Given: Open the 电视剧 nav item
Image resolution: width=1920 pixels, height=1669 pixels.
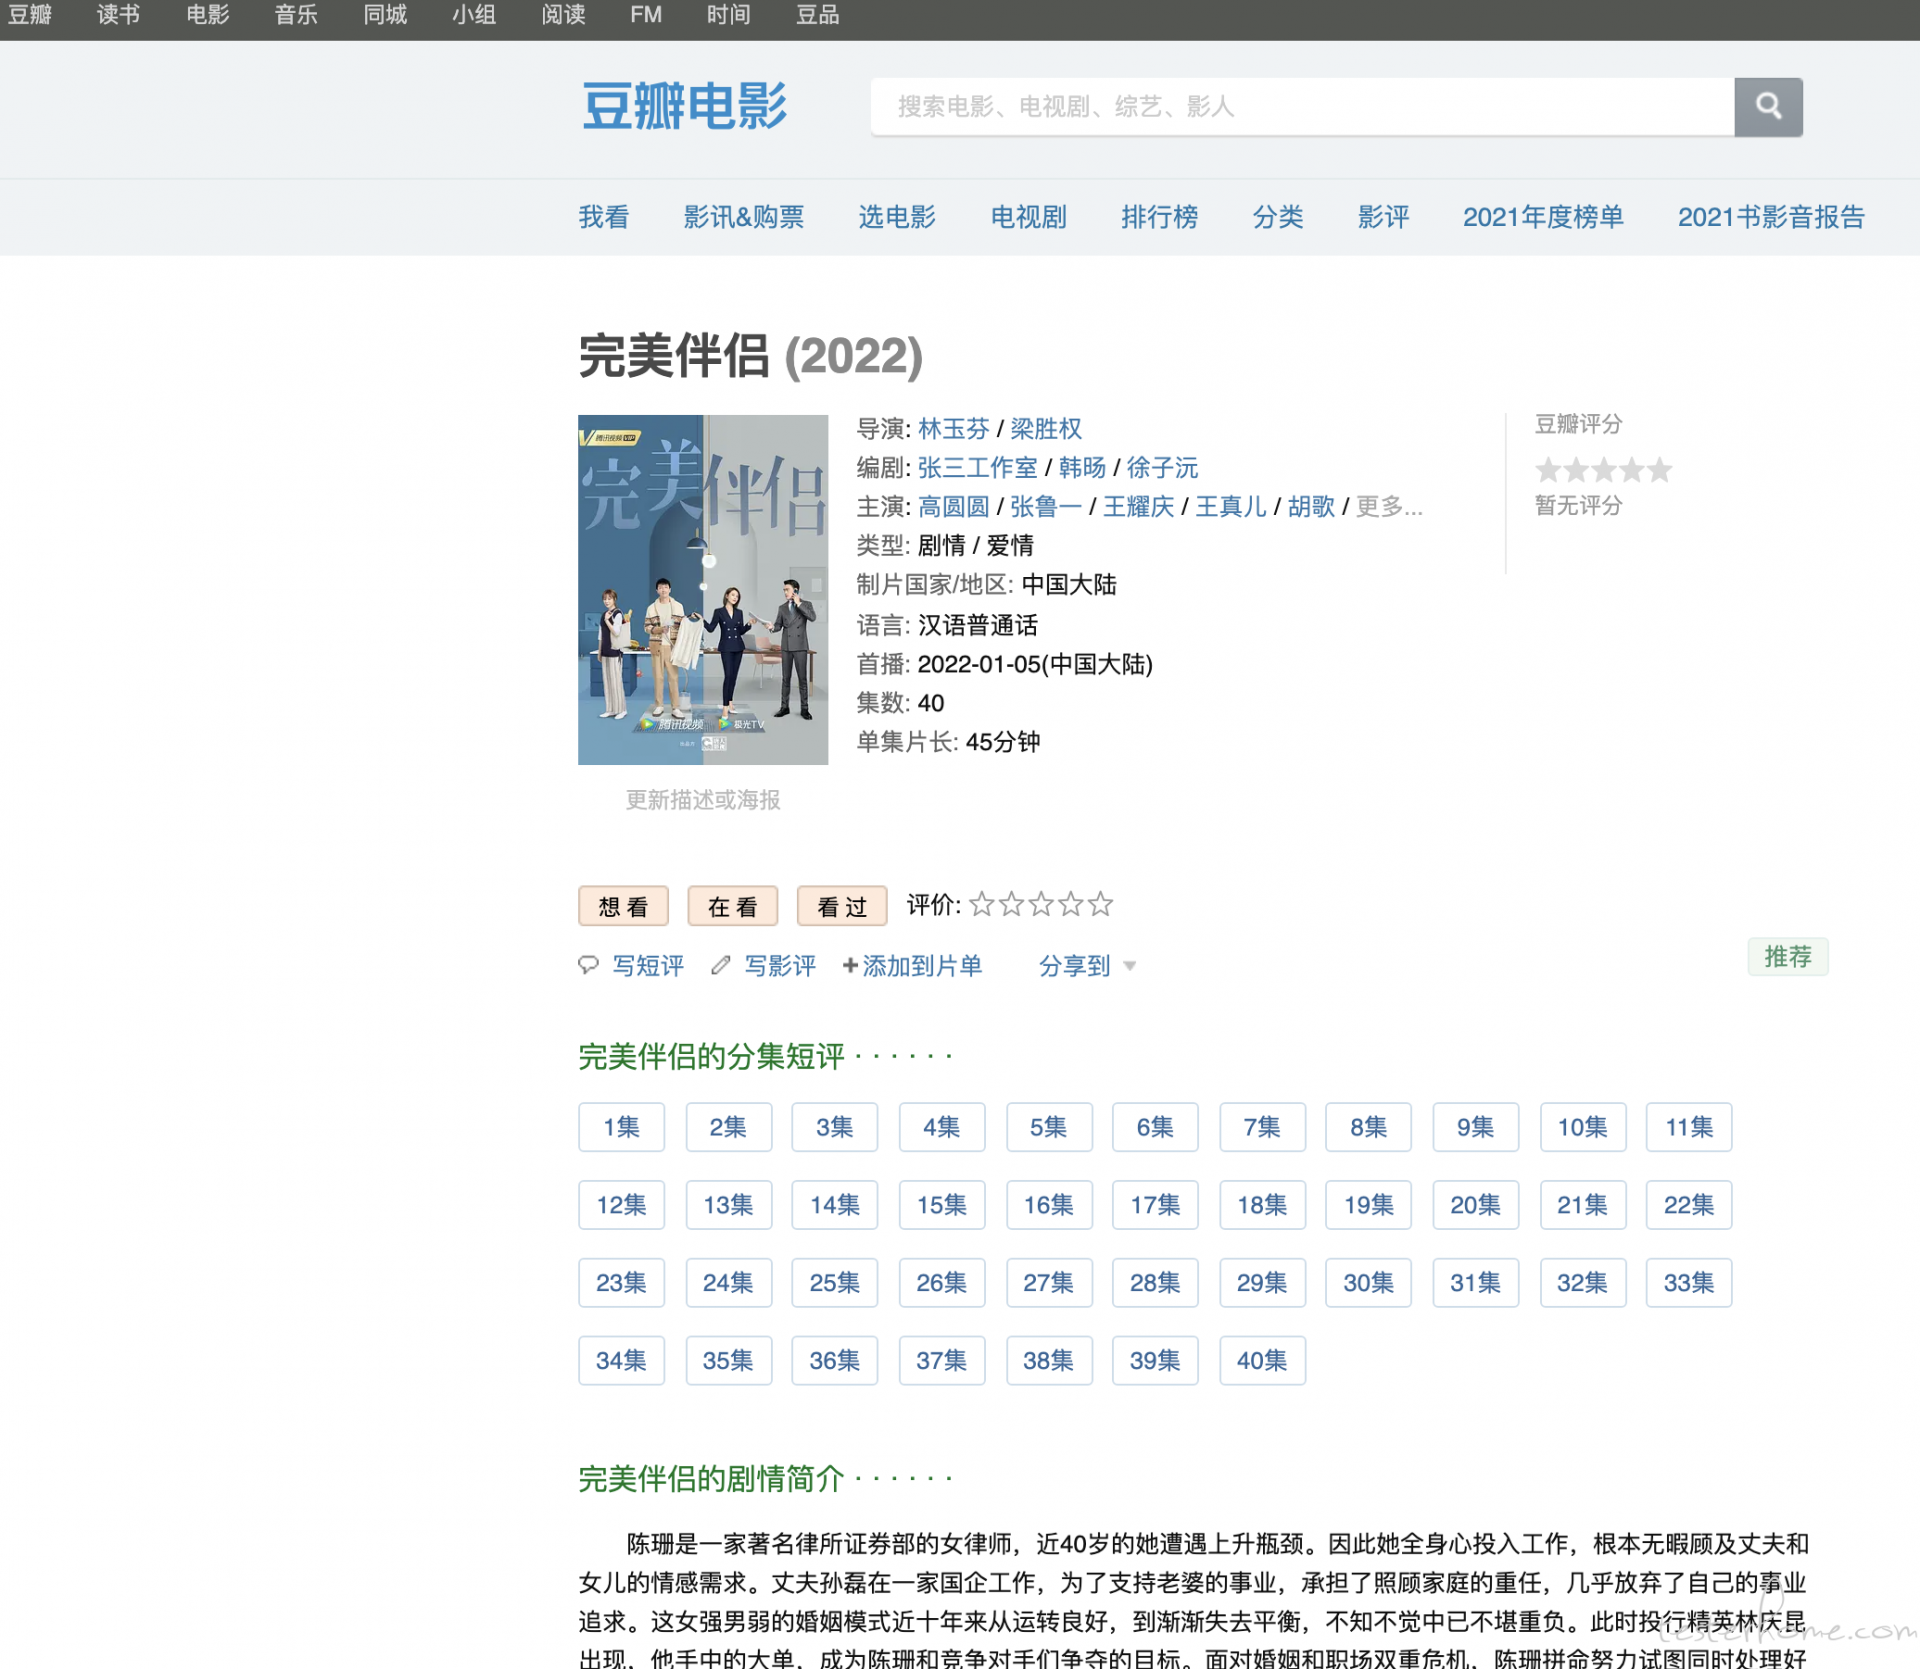Looking at the screenshot, I should [x=1029, y=217].
